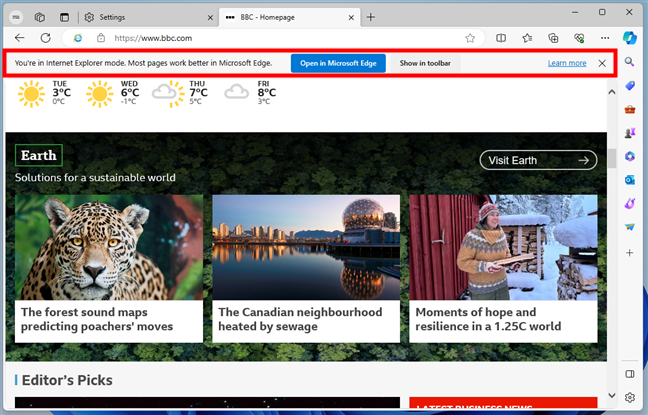The height and width of the screenshot is (415, 648).
Task: Dismiss the Internet Explorer mode bar
Action: [602, 63]
